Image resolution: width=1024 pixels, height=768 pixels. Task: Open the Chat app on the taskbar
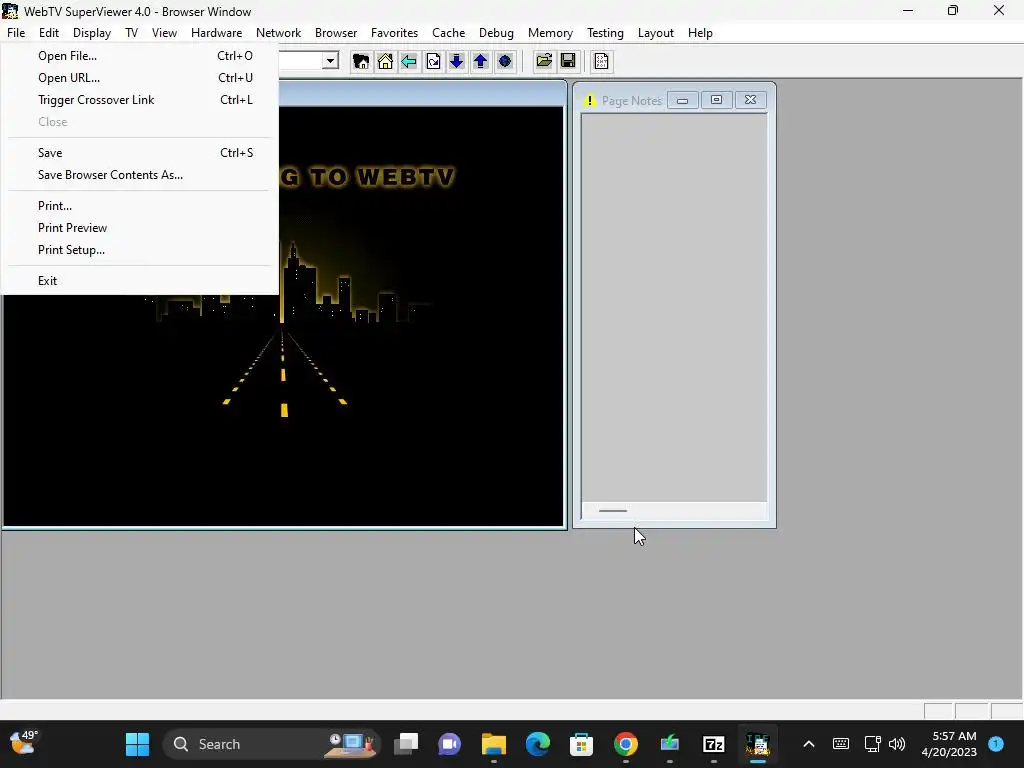[449, 744]
